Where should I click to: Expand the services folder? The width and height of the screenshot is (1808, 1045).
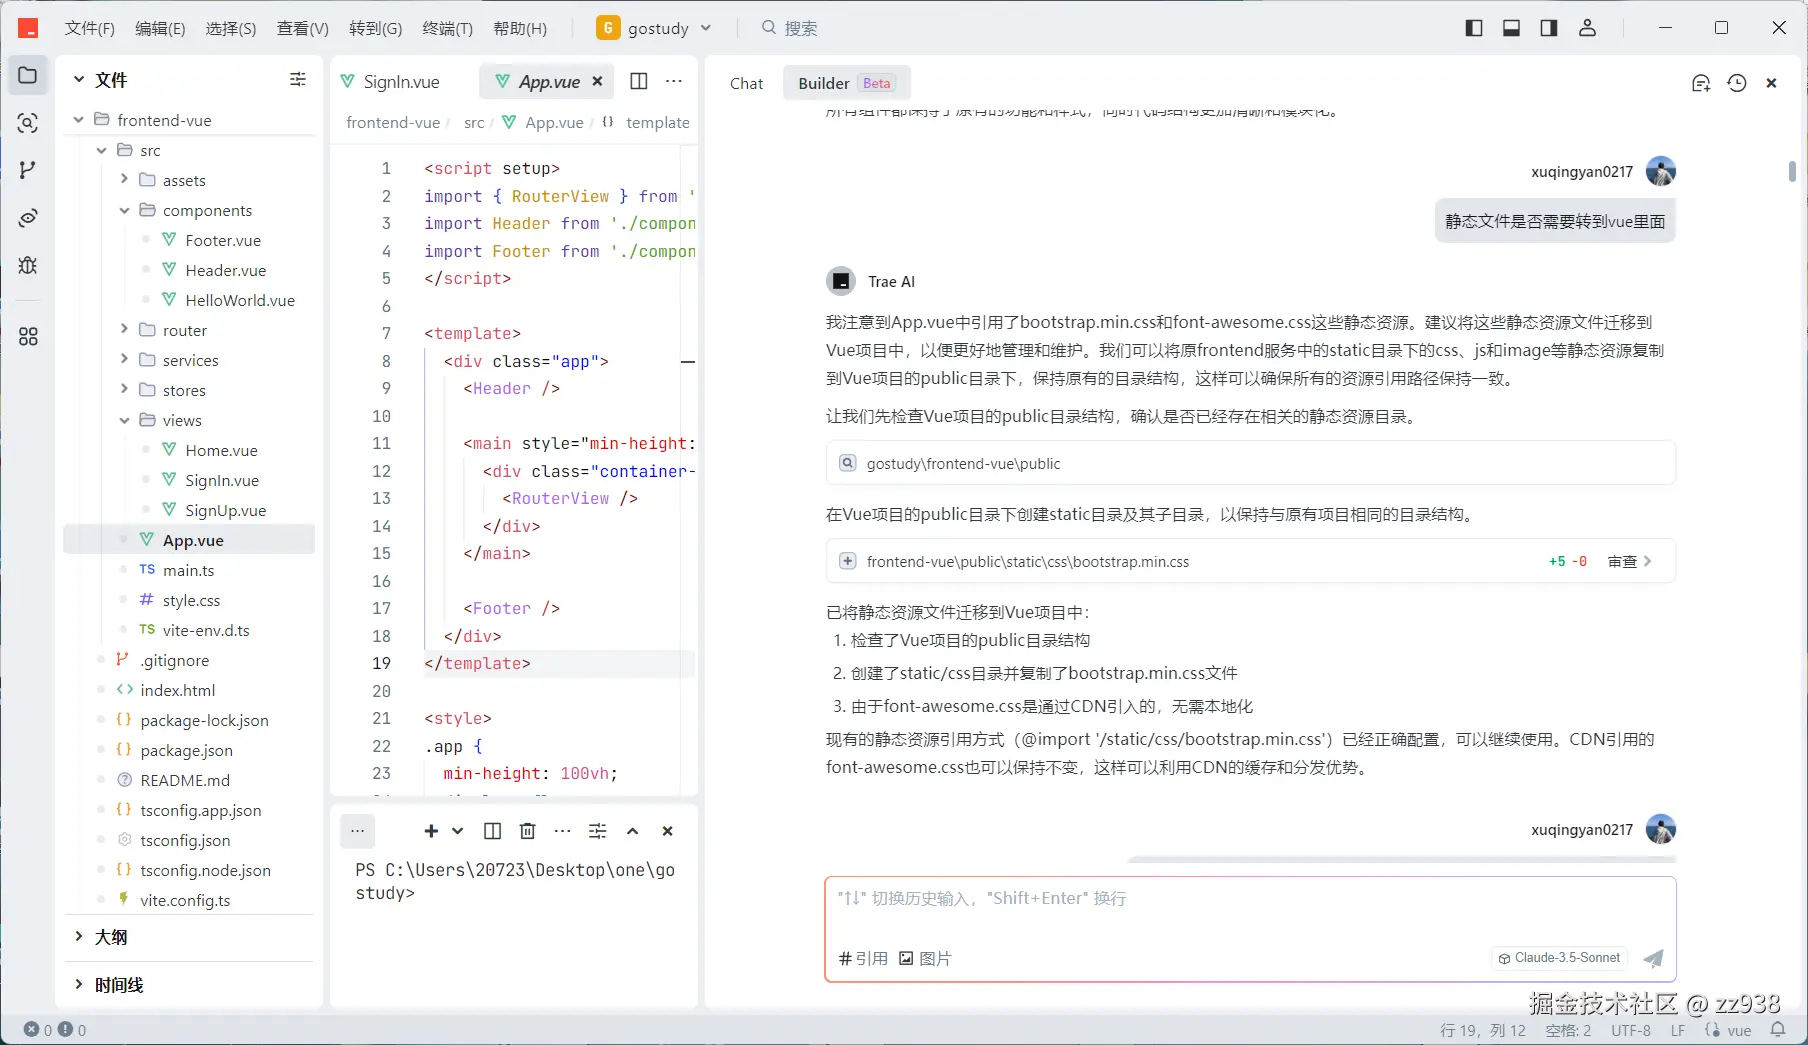click(124, 360)
